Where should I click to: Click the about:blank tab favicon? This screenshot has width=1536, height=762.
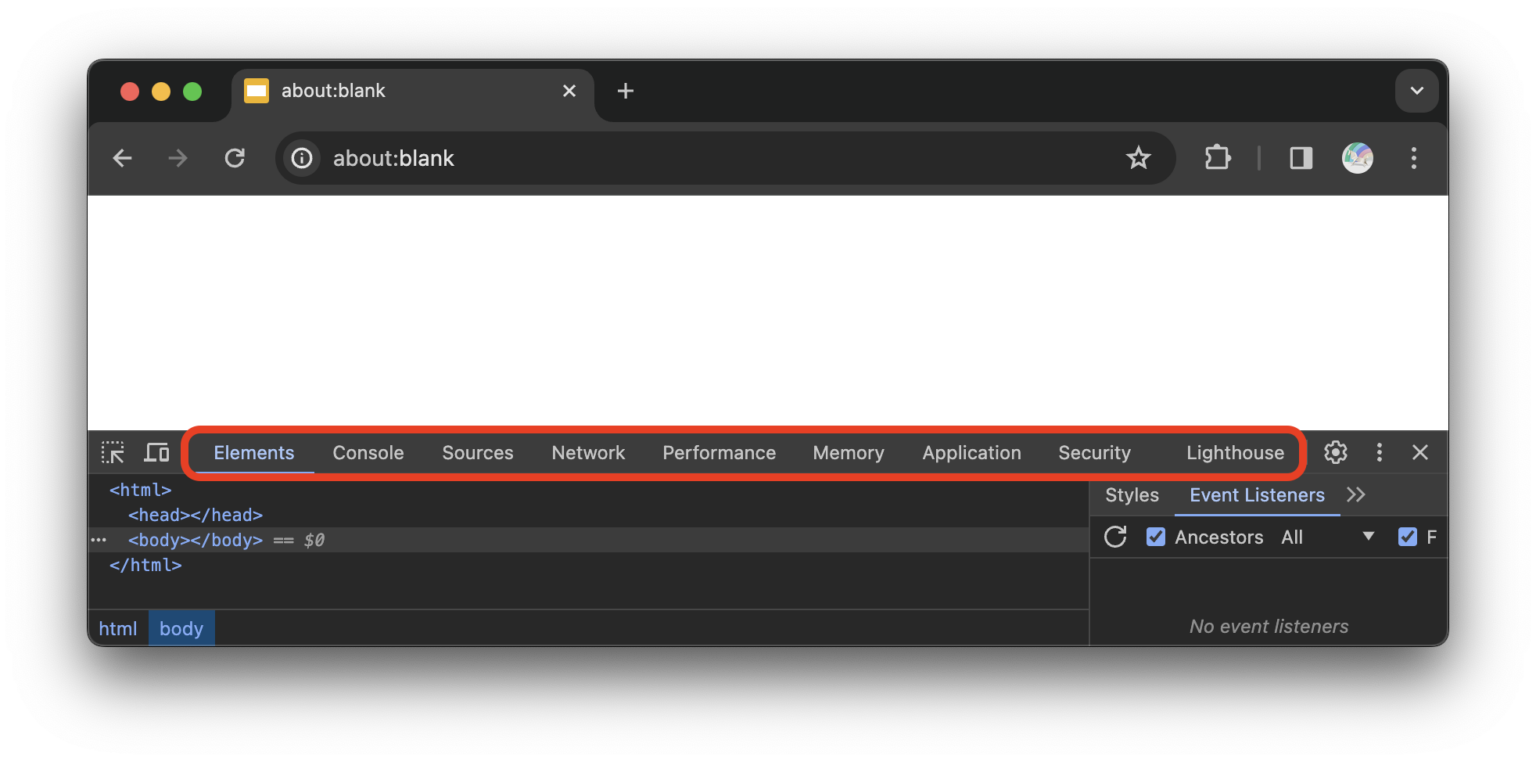[256, 91]
